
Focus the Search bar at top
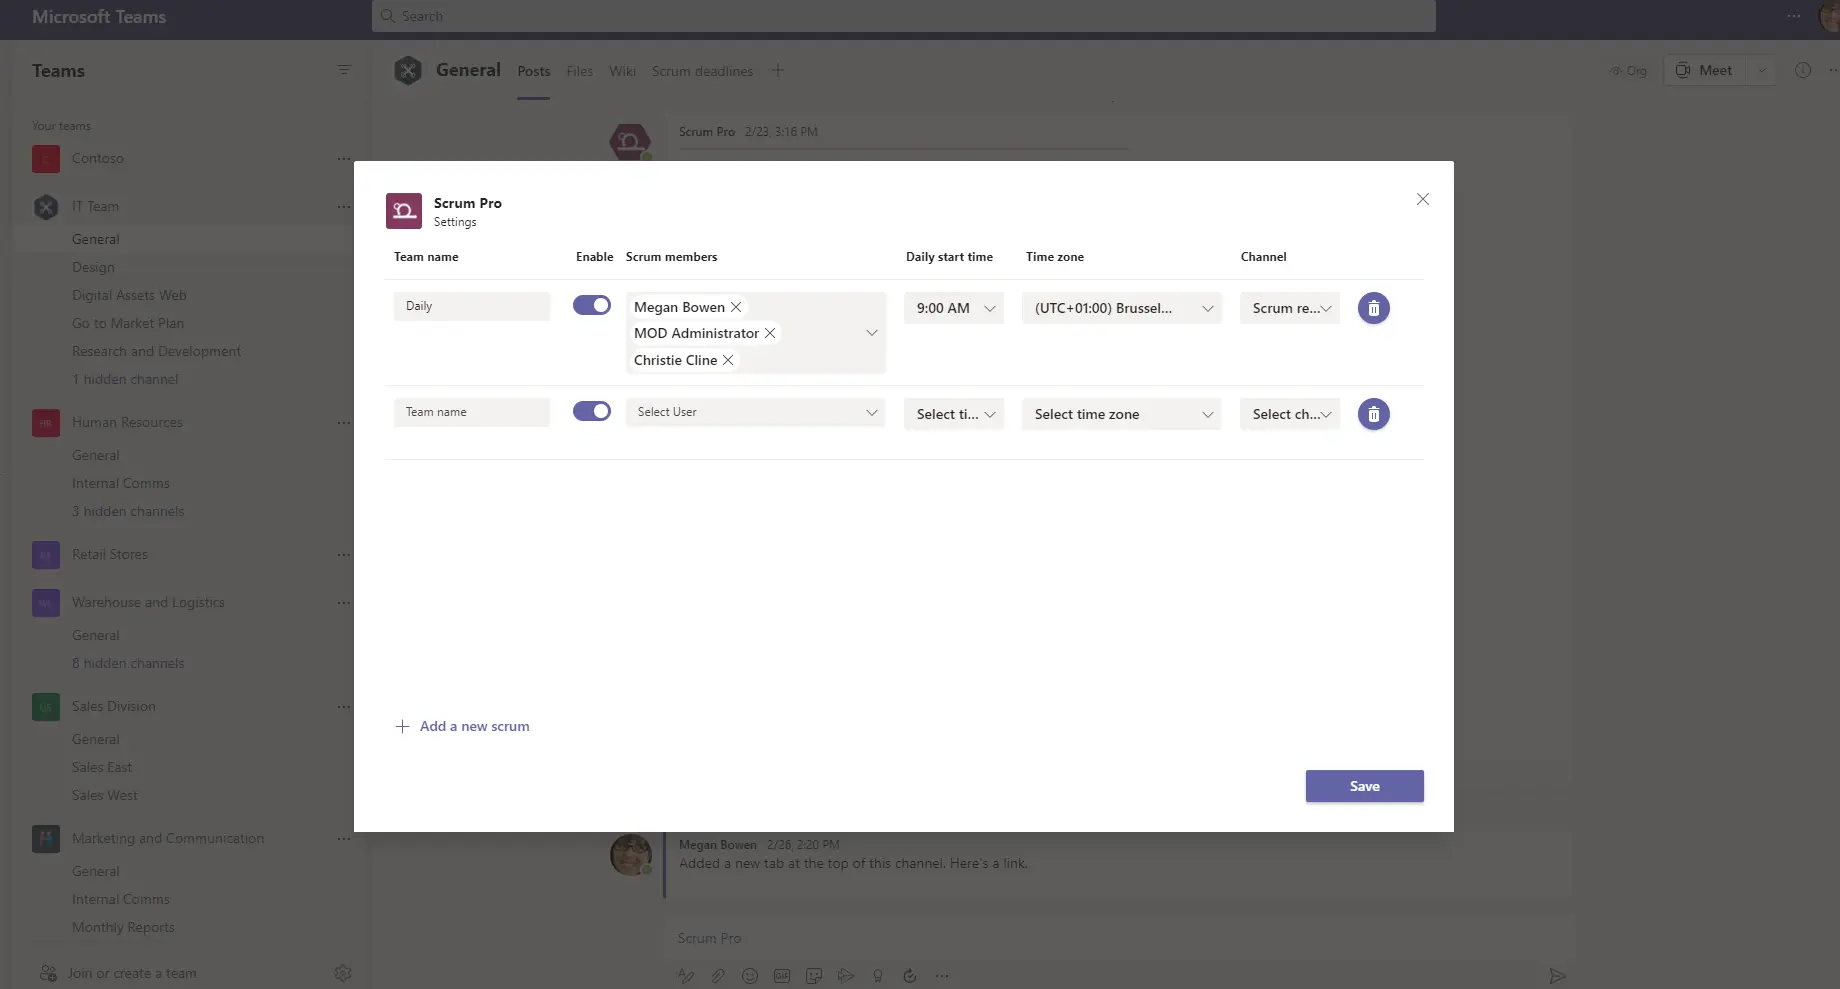coord(904,16)
